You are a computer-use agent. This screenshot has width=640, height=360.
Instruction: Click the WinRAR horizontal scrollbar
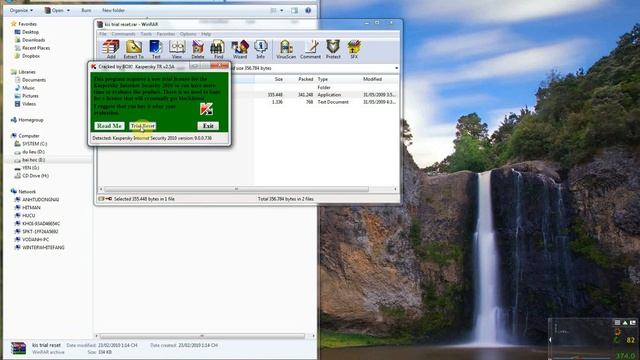tap(236, 189)
